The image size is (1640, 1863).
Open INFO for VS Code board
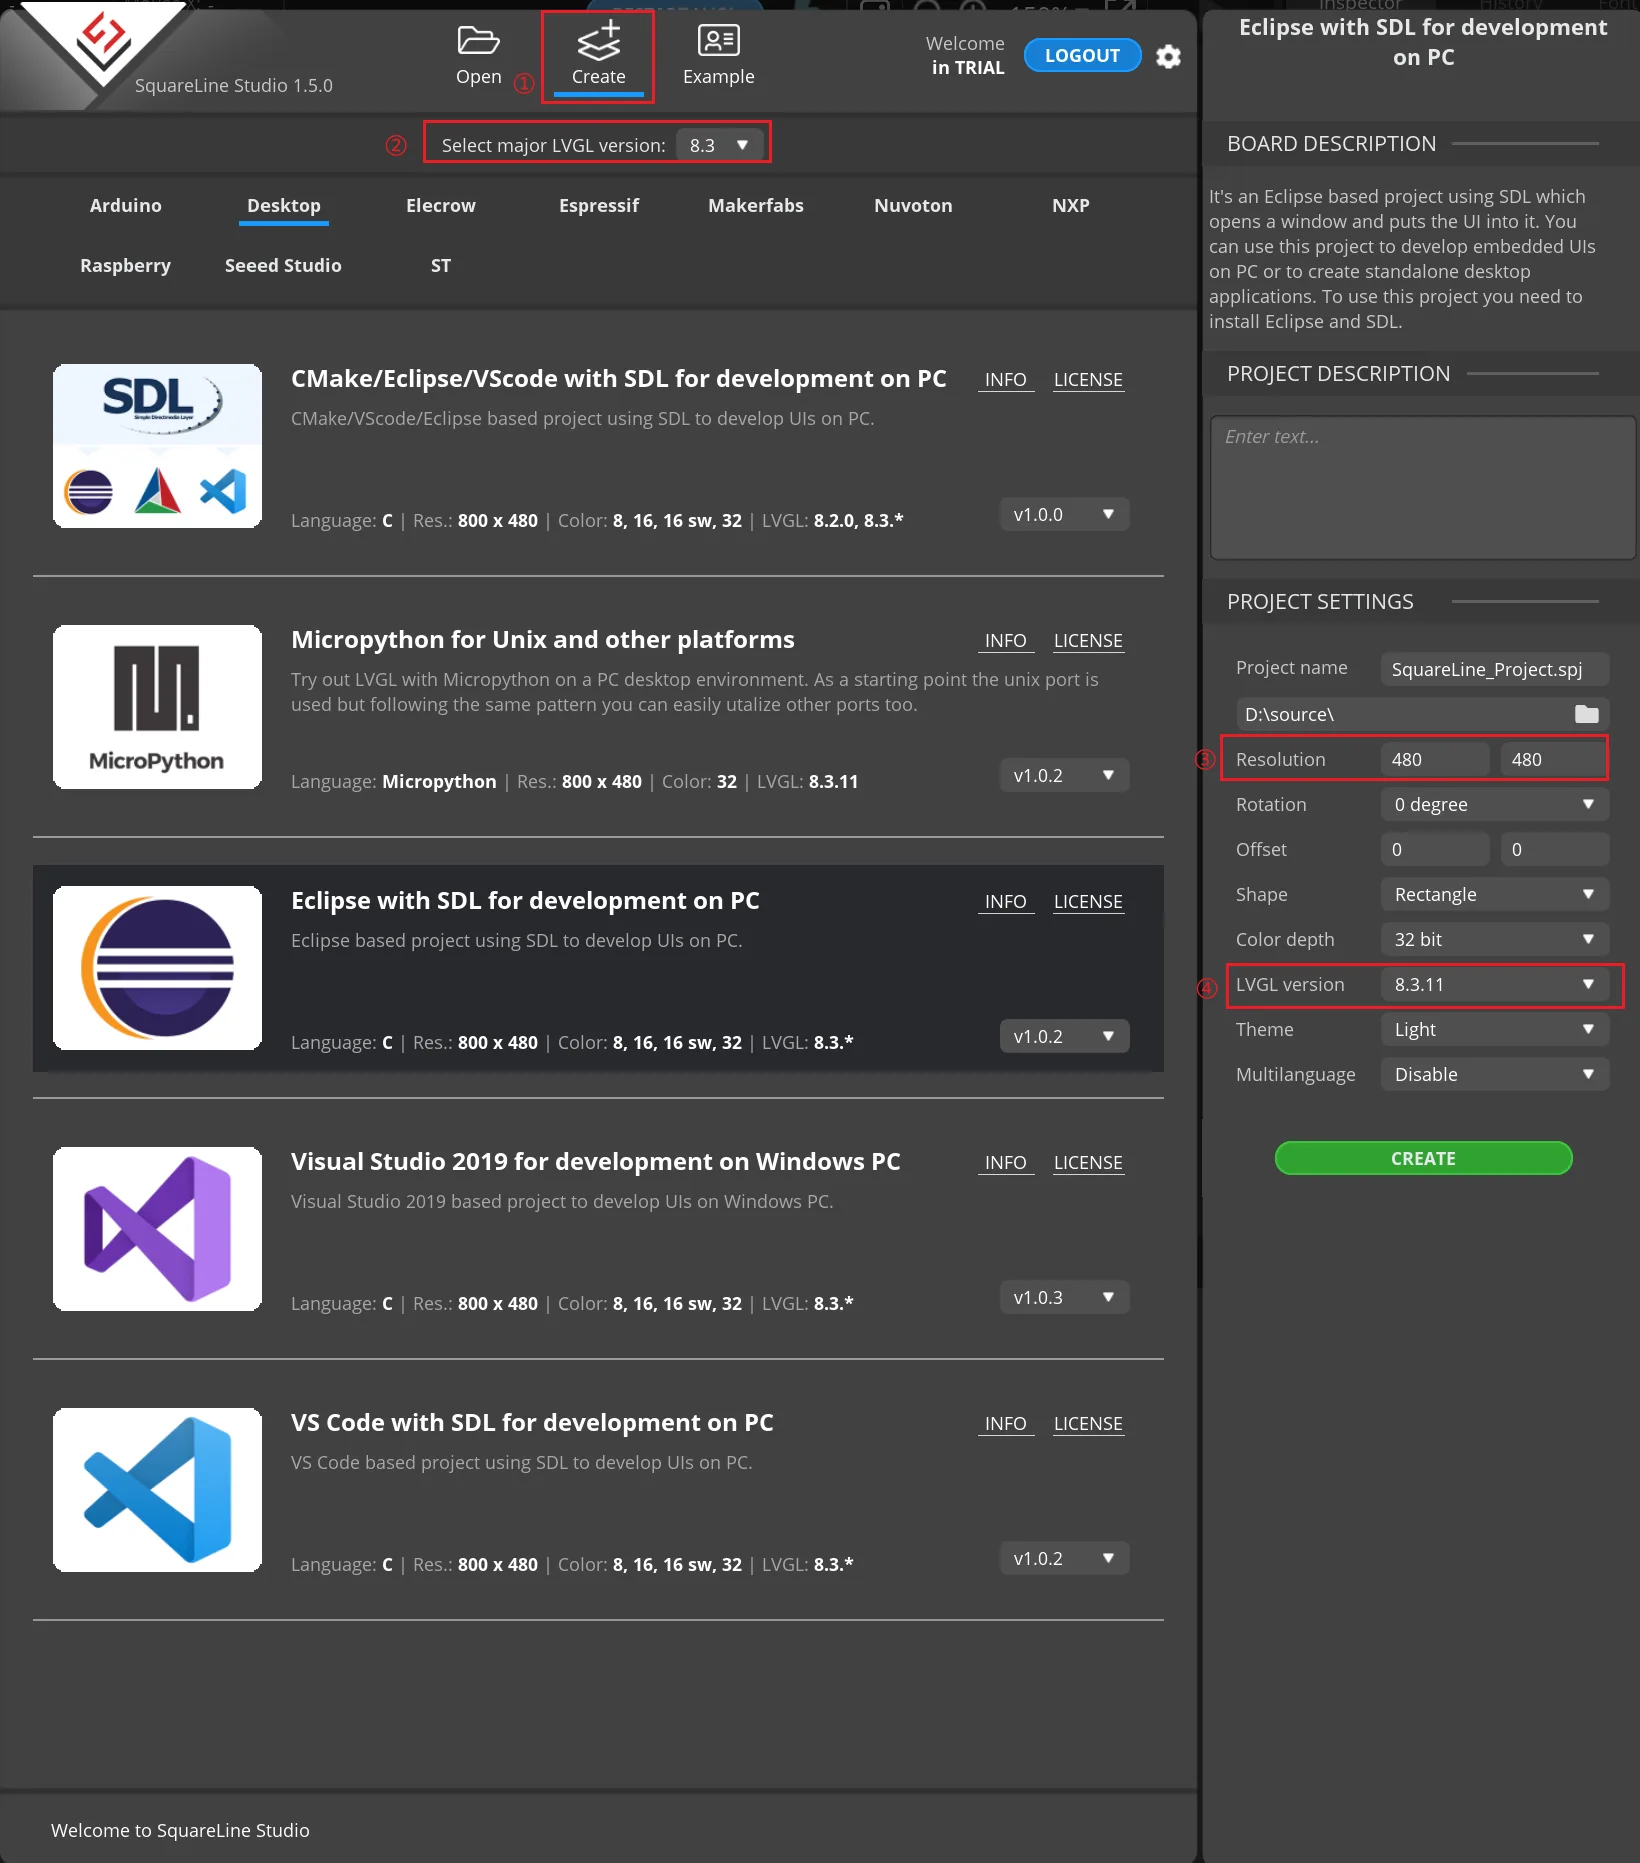click(1005, 1424)
